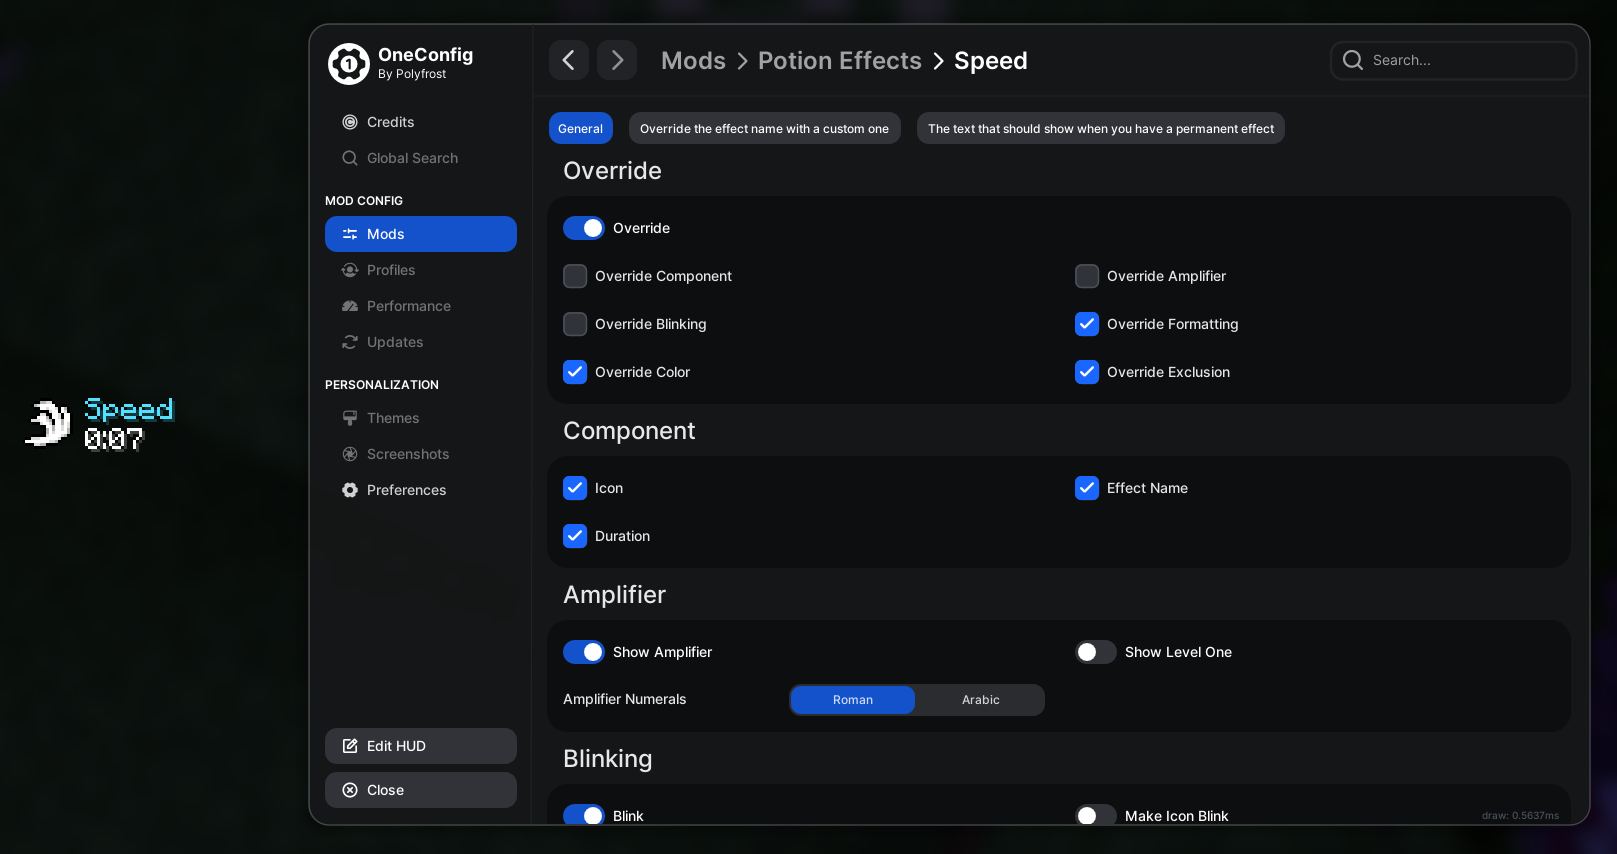This screenshot has width=1617, height=854.
Task: Click the Global Search magnifier icon
Action: (350, 158)
